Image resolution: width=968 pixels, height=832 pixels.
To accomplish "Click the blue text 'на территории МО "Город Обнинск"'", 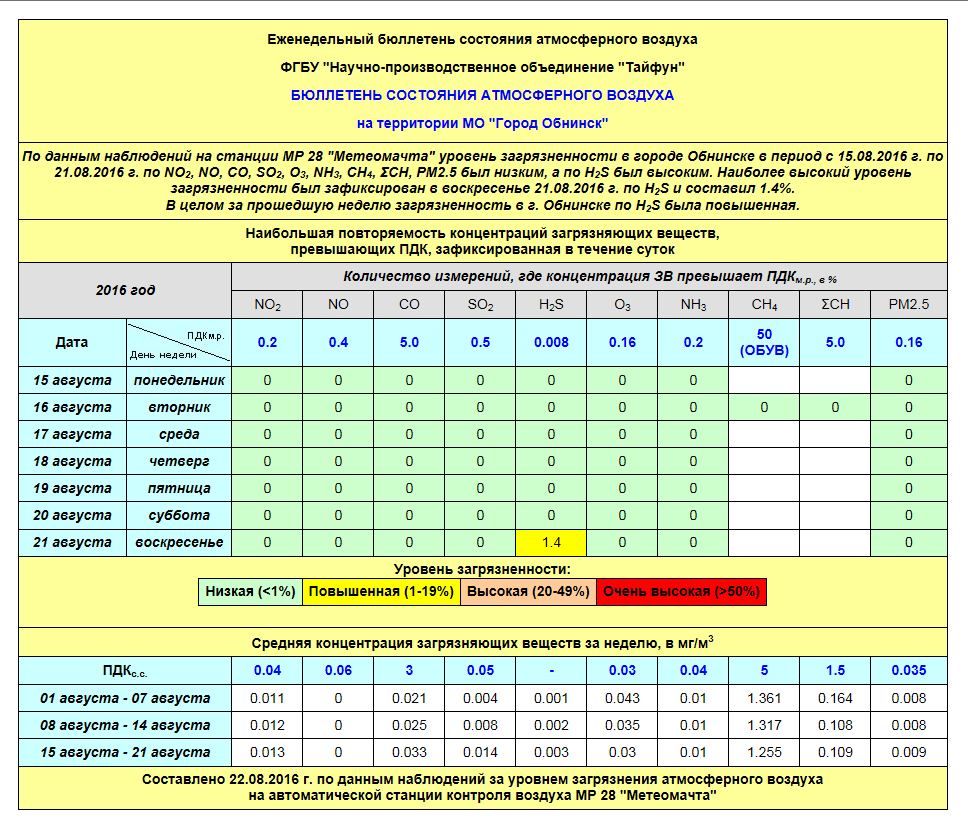I will (x=482, y=123).
